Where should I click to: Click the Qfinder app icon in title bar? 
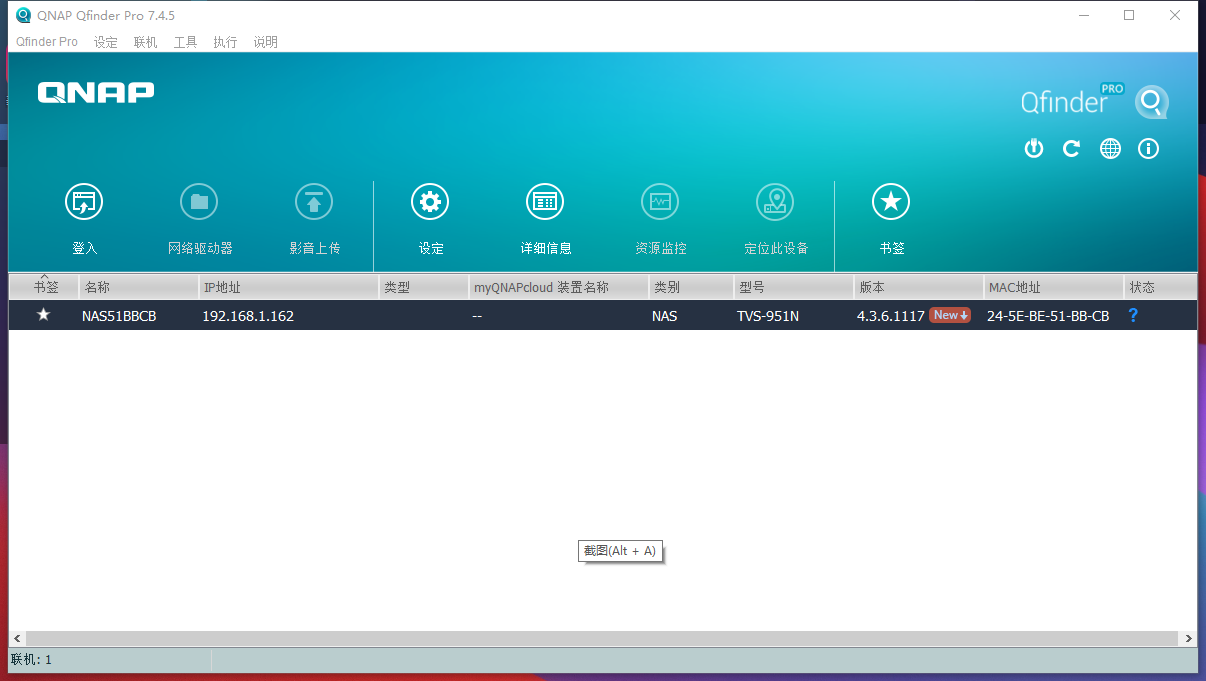click(x=23, y=15)
